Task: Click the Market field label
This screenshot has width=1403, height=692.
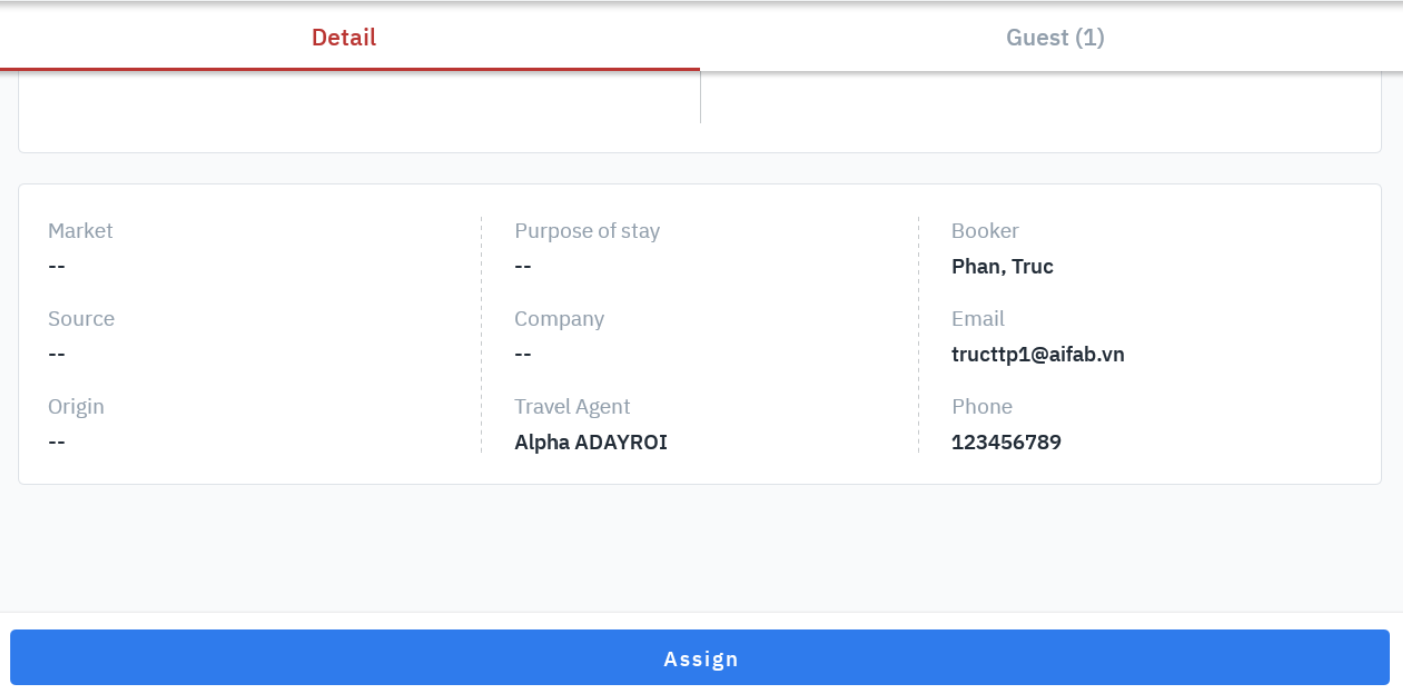Action: click(80, 231)
